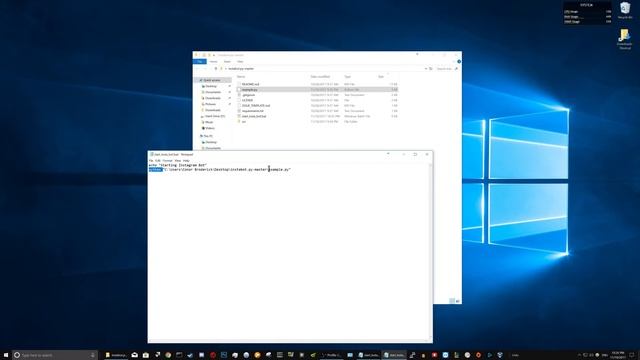The width and height of the screenshot is (640, 360).
Task: Open the View menu in Notepad
Action: [178, 161]
